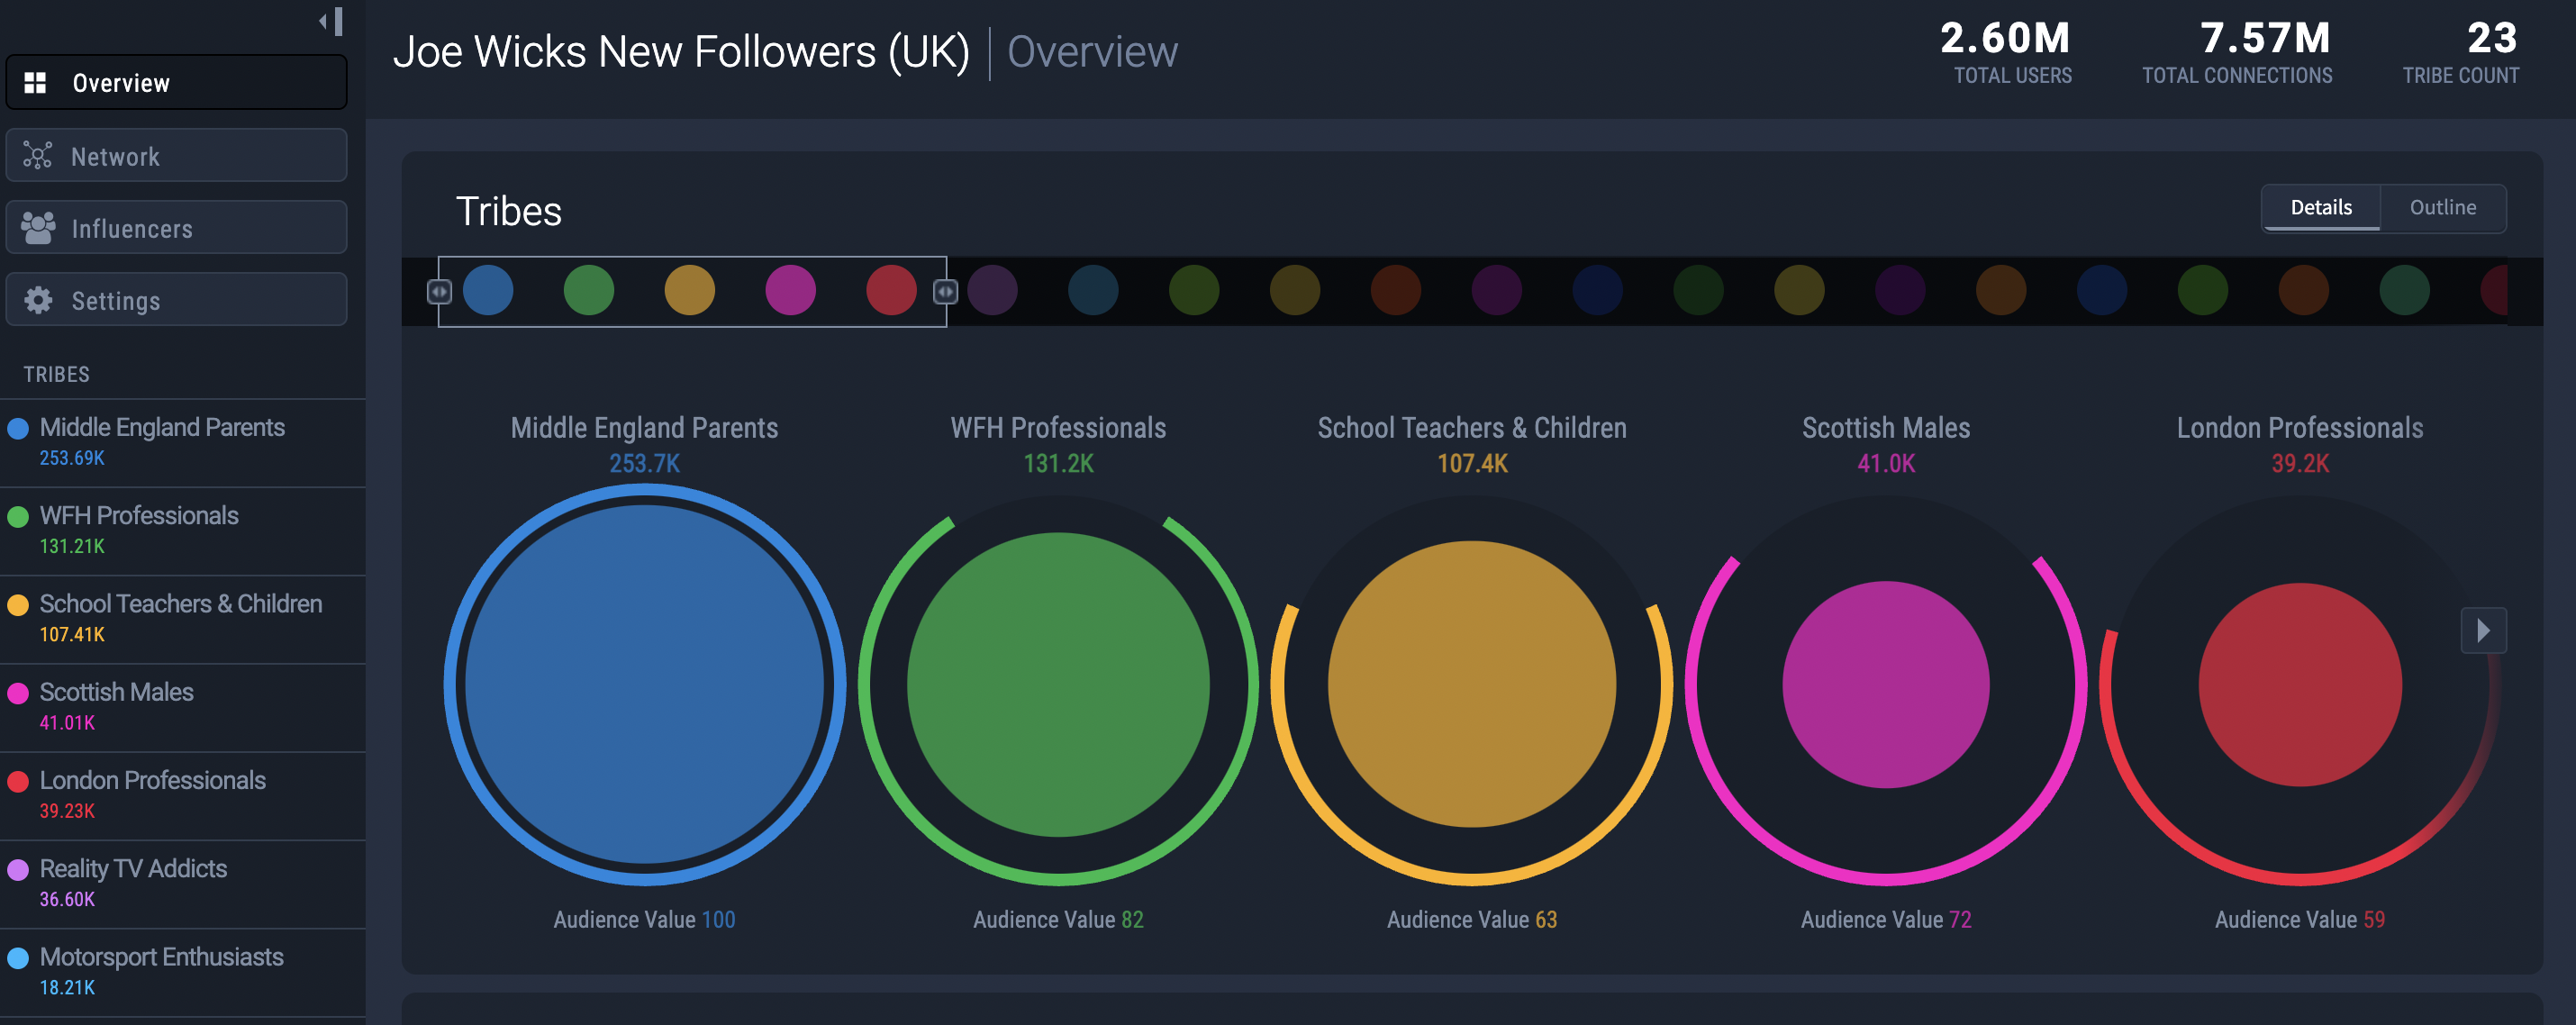Click the gold School Teachers & Children bubble
This screenshot has height=1025, width=2576.
pyautogui.click(x=1472, y=684)
